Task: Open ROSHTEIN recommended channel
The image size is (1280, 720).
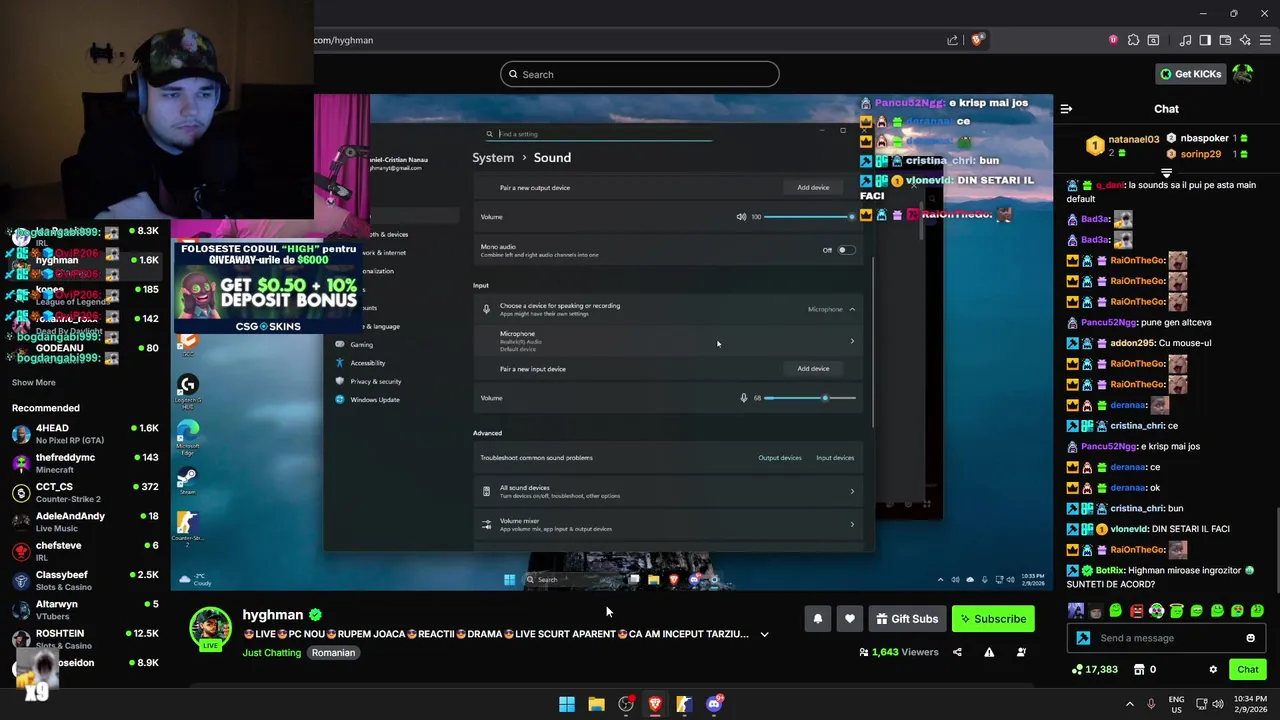Action: [x=84, y=639]
